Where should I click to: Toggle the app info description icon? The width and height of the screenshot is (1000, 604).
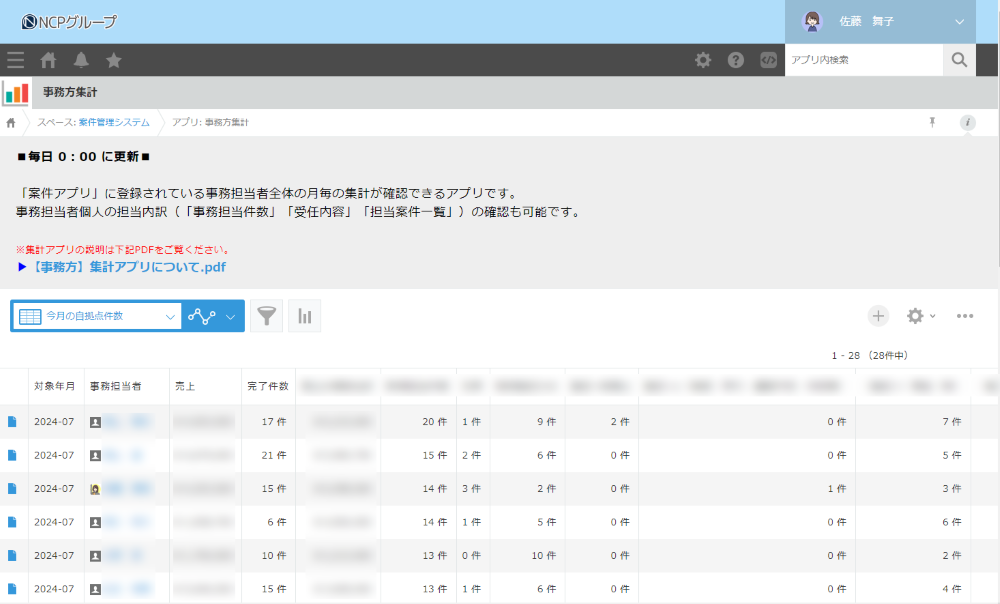point(967,122)
